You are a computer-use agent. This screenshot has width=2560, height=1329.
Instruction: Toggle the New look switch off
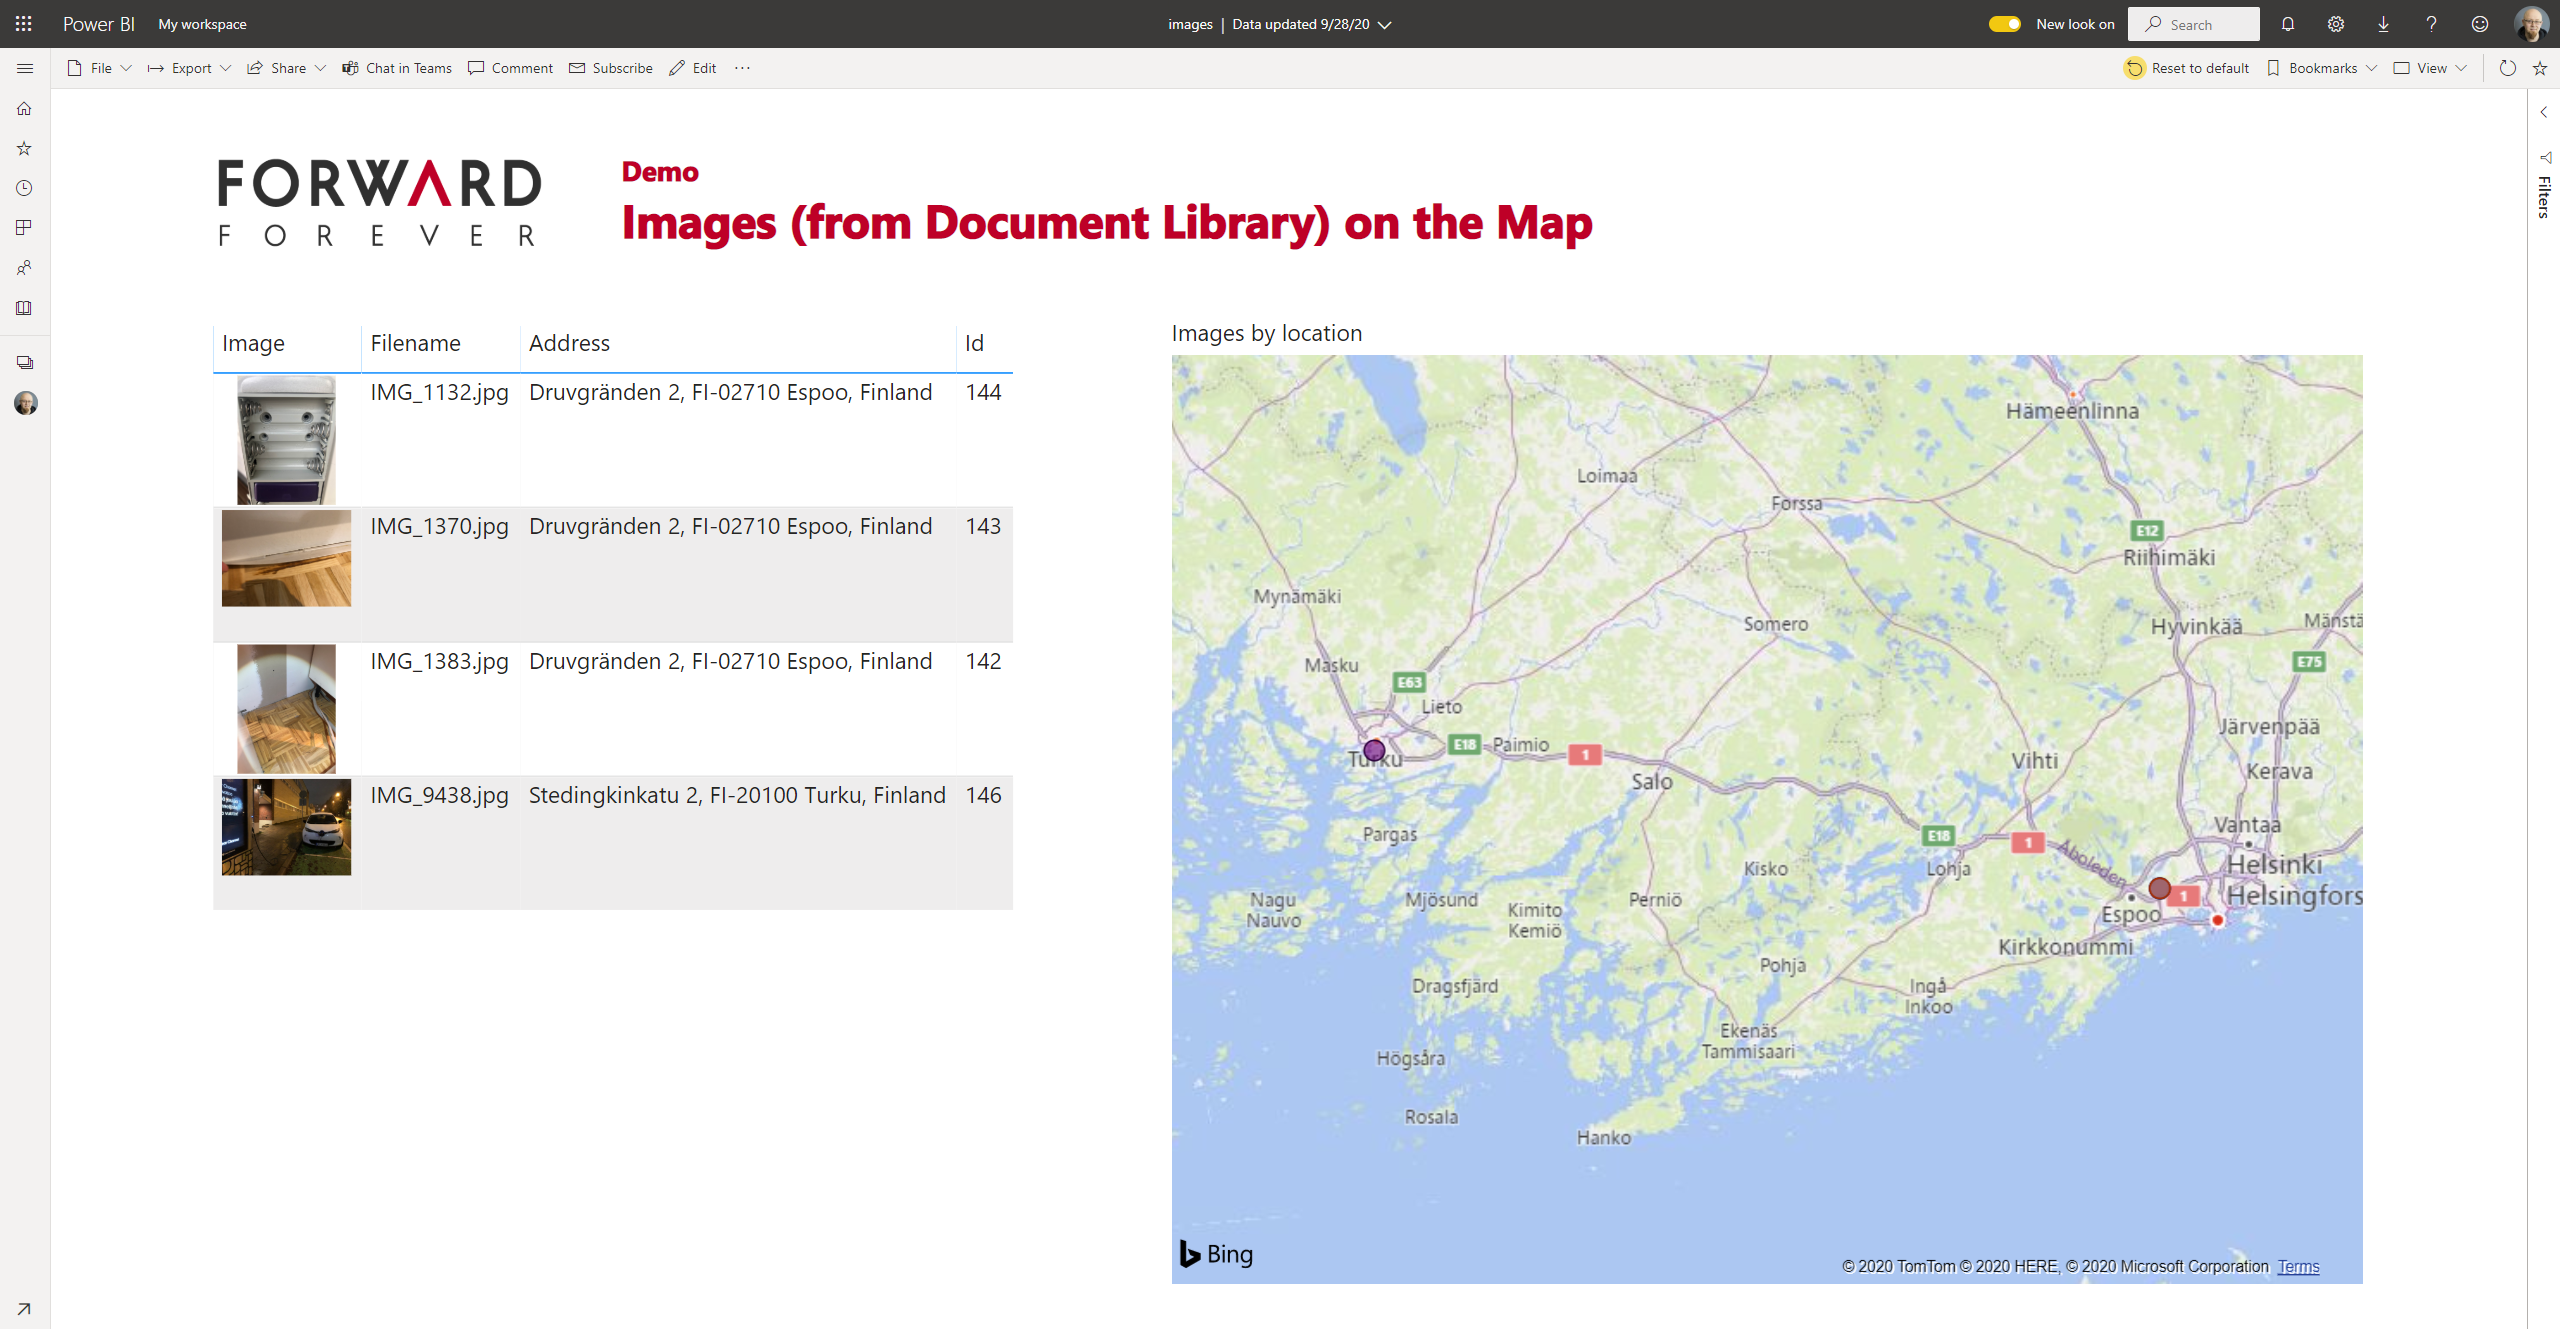point(2004,24)
